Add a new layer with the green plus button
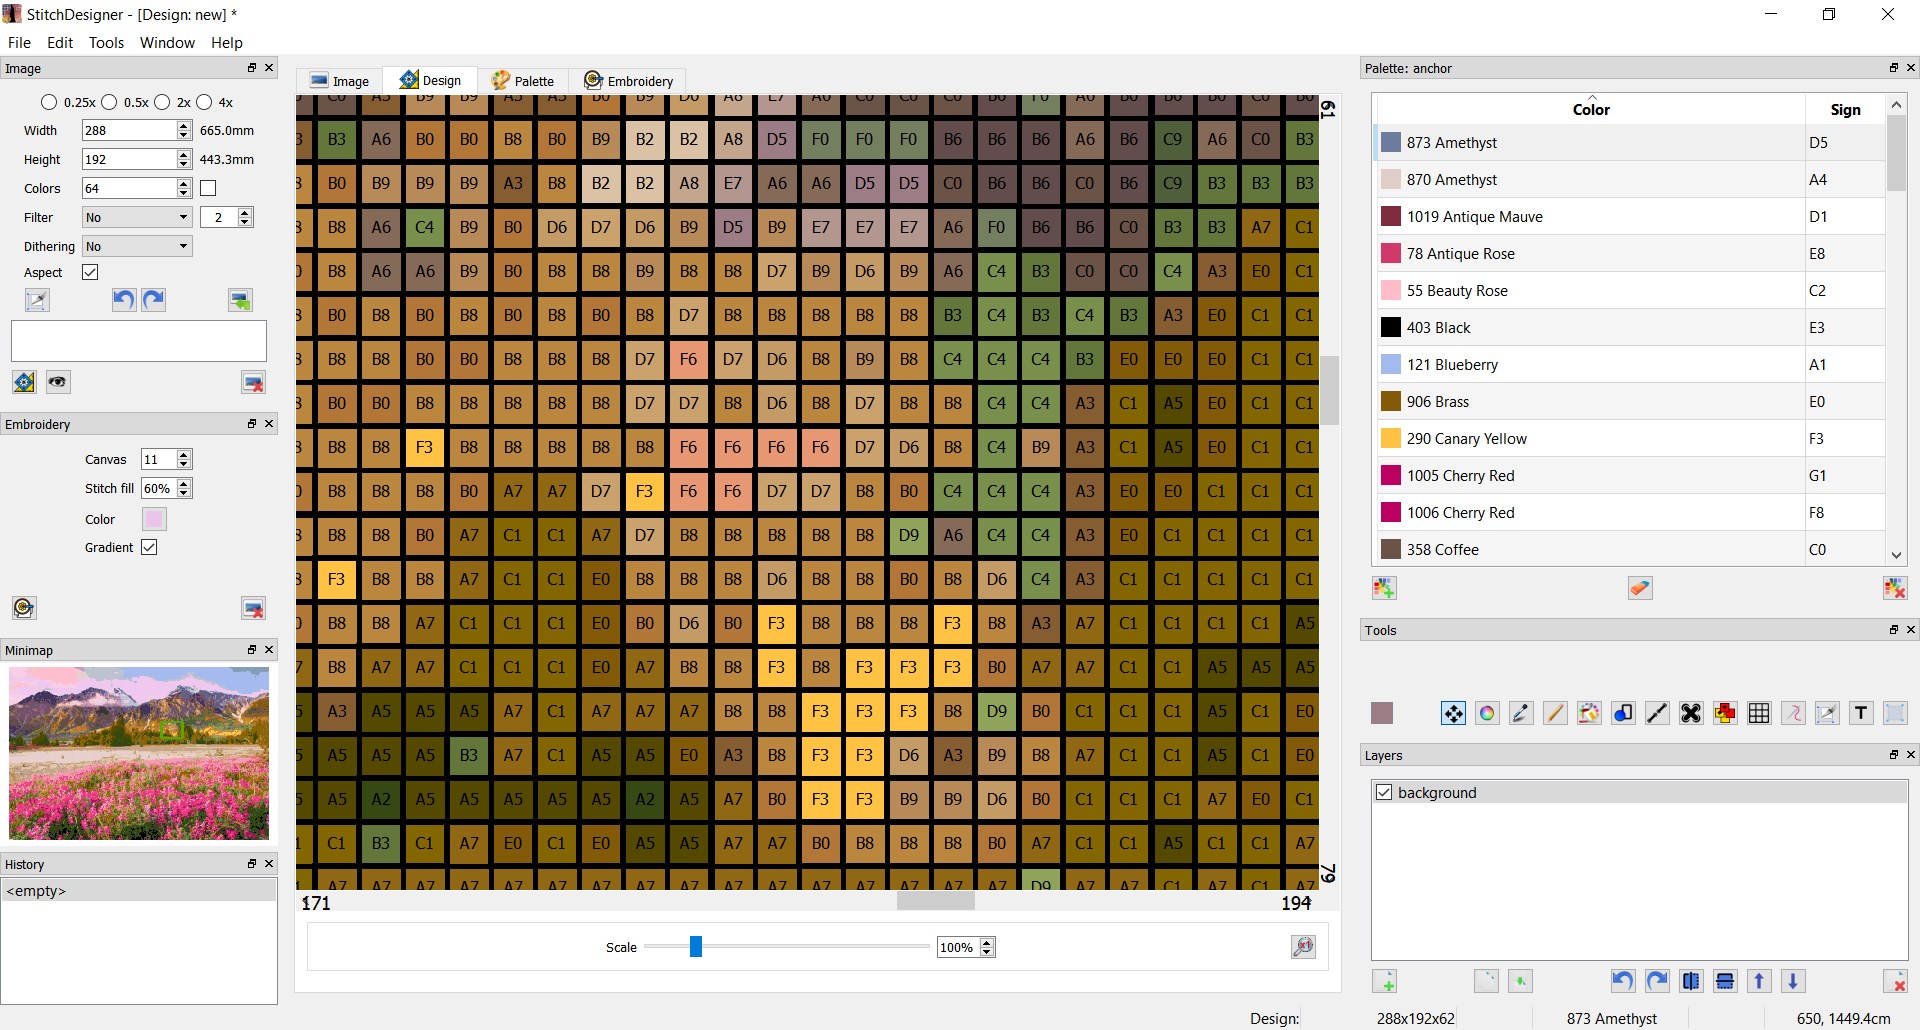This screenshot has height=1030, width=1920. [1386, 981]
